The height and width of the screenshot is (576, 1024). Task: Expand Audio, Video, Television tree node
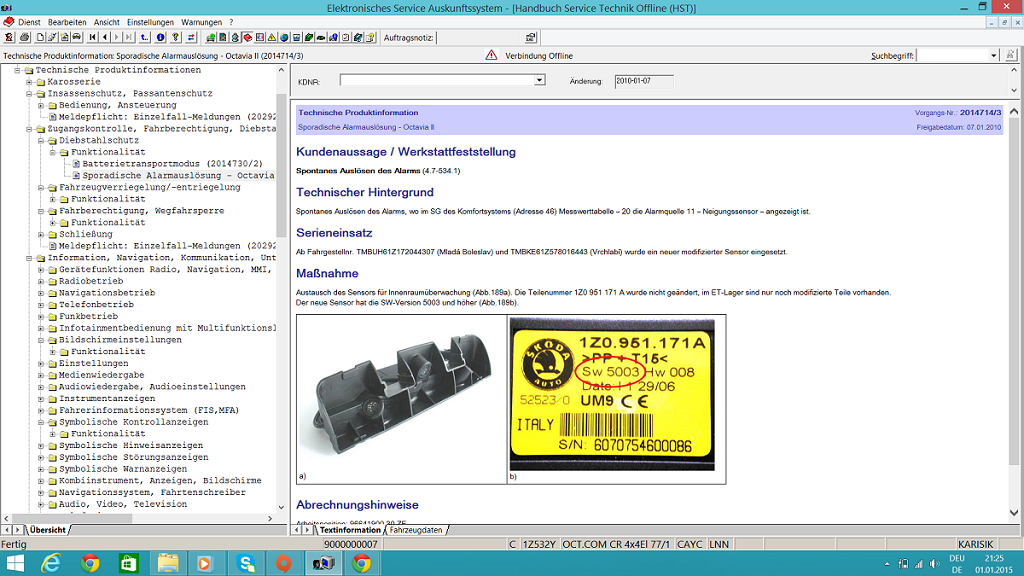point(41,505)
